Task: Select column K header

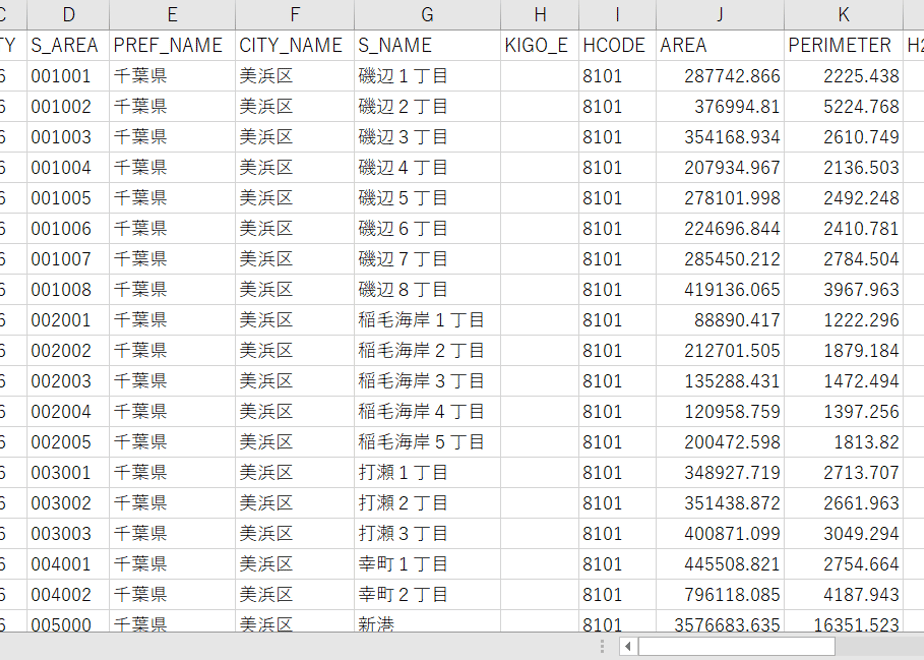Action: tap(844, 15)
